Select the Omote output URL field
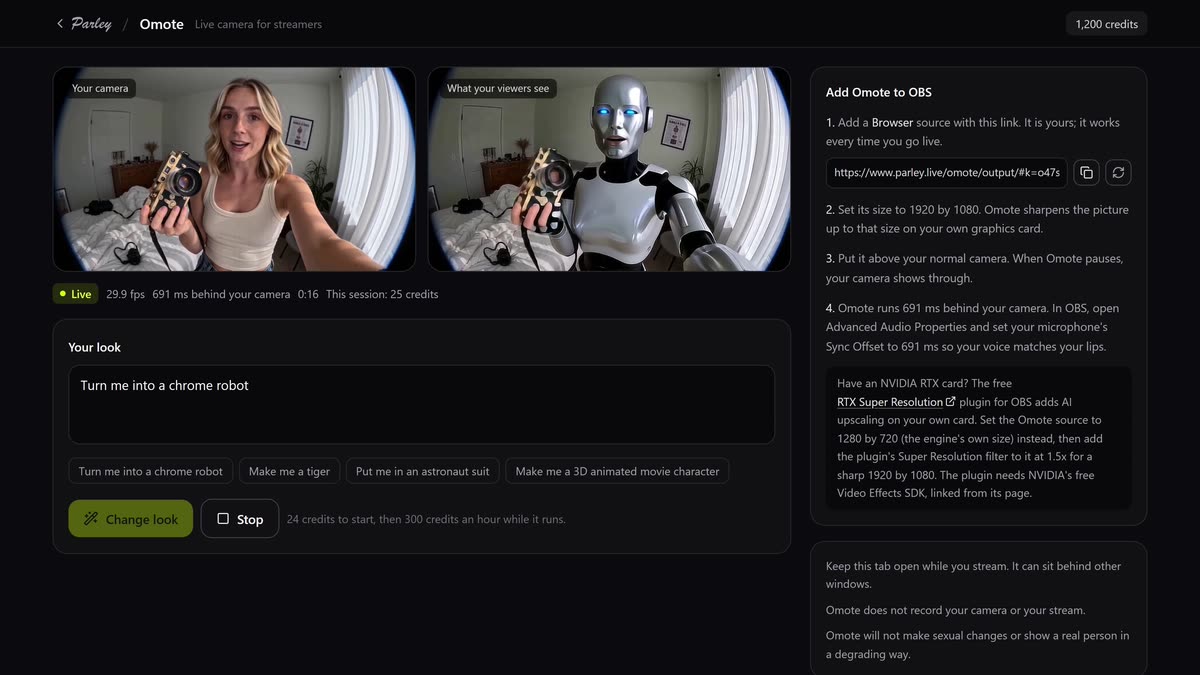1200x675 pixels. 946,172
